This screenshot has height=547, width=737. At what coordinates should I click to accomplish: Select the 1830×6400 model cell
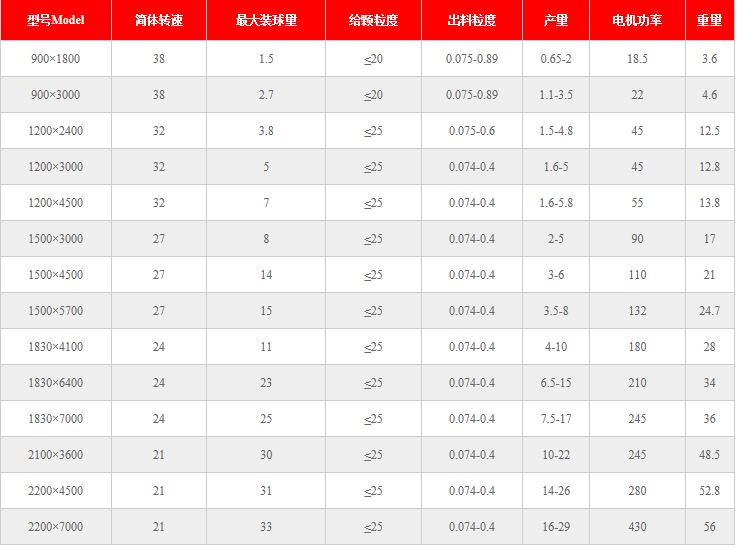pos(56,383)
